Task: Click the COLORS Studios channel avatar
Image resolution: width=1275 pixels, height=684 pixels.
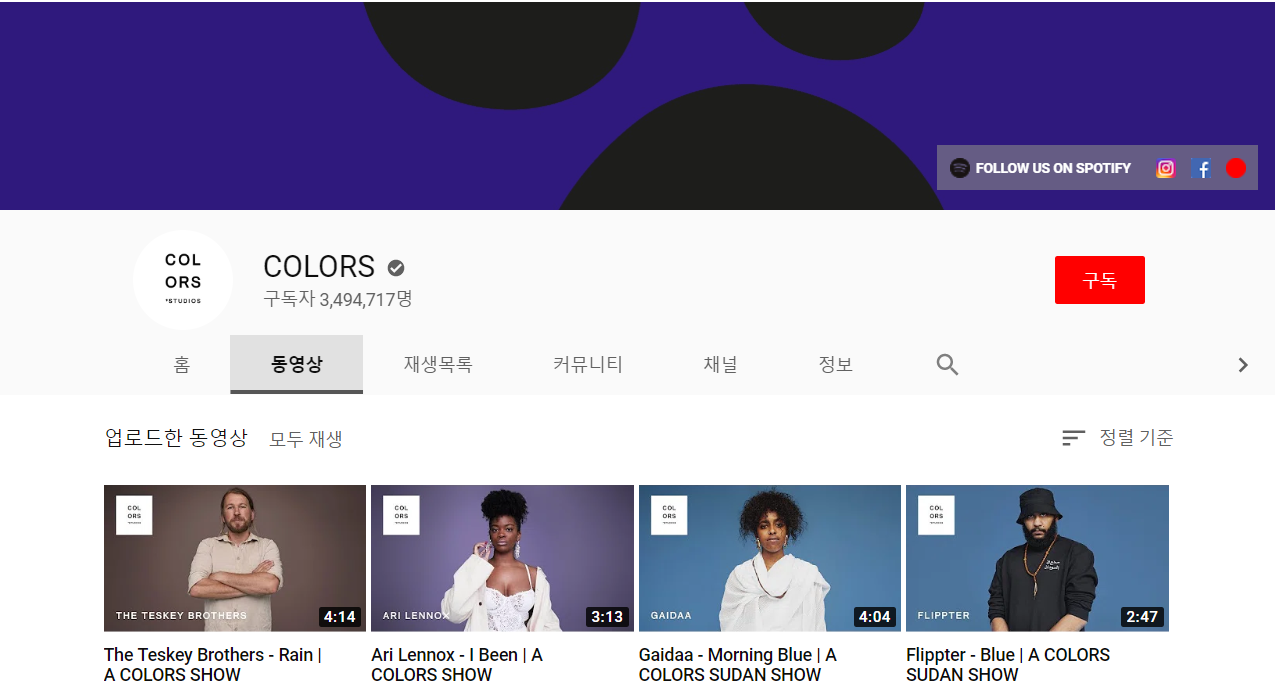Action: (183, 280)
